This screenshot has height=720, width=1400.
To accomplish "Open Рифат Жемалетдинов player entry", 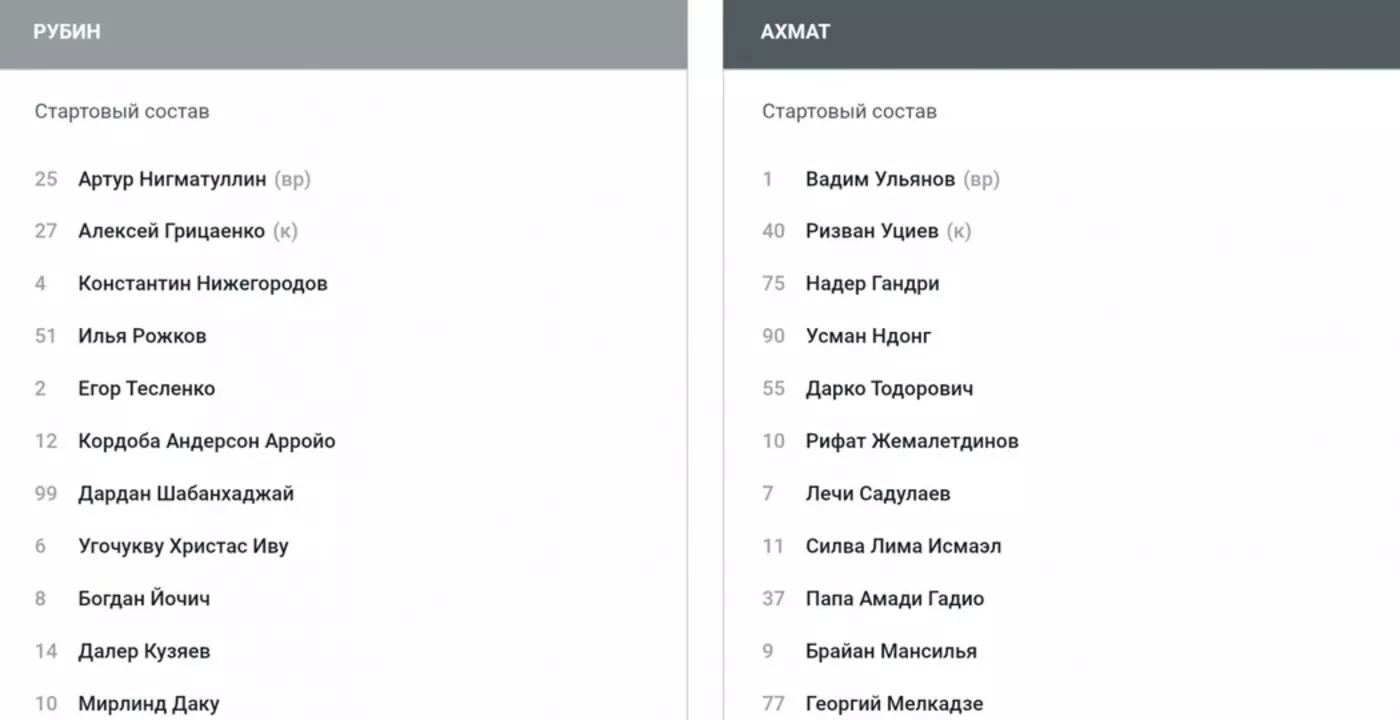I will pos(912,441).
